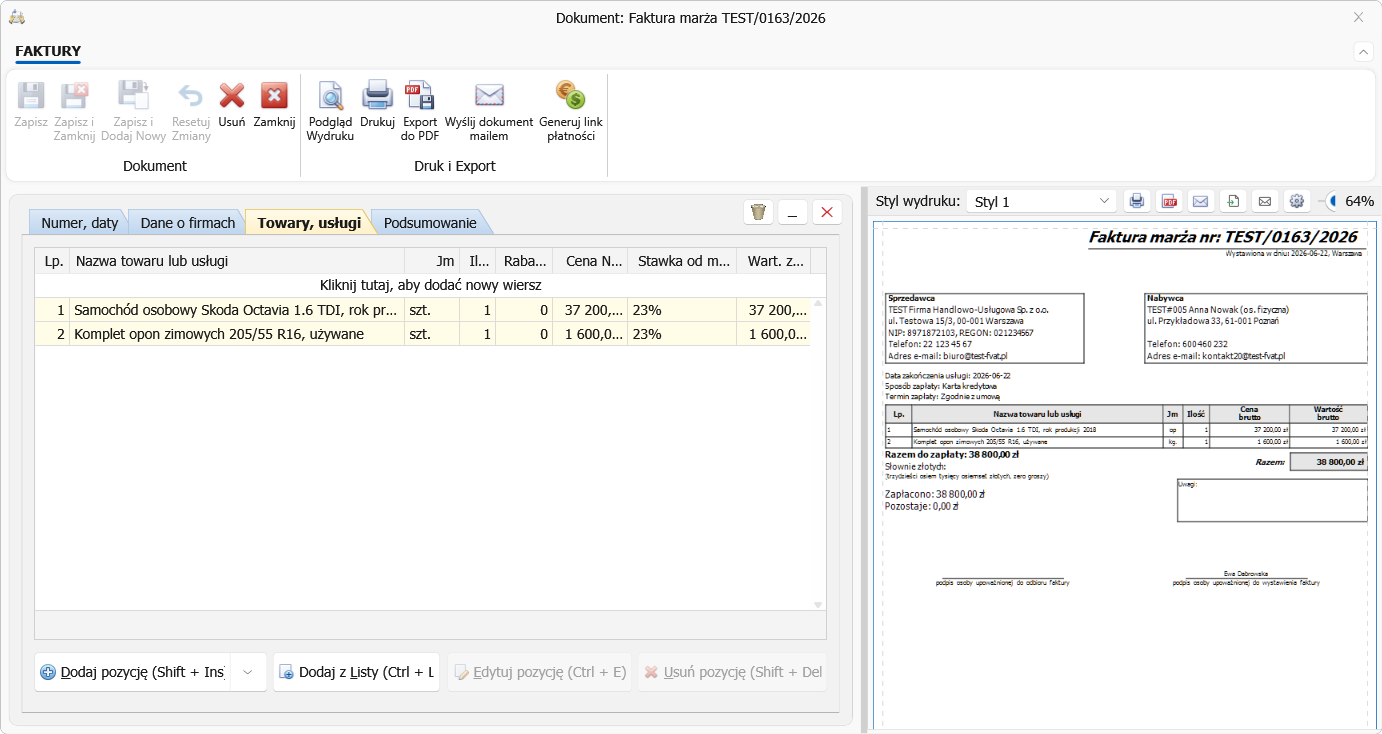Switch to the Podsumowanie tab

point(430,222)
